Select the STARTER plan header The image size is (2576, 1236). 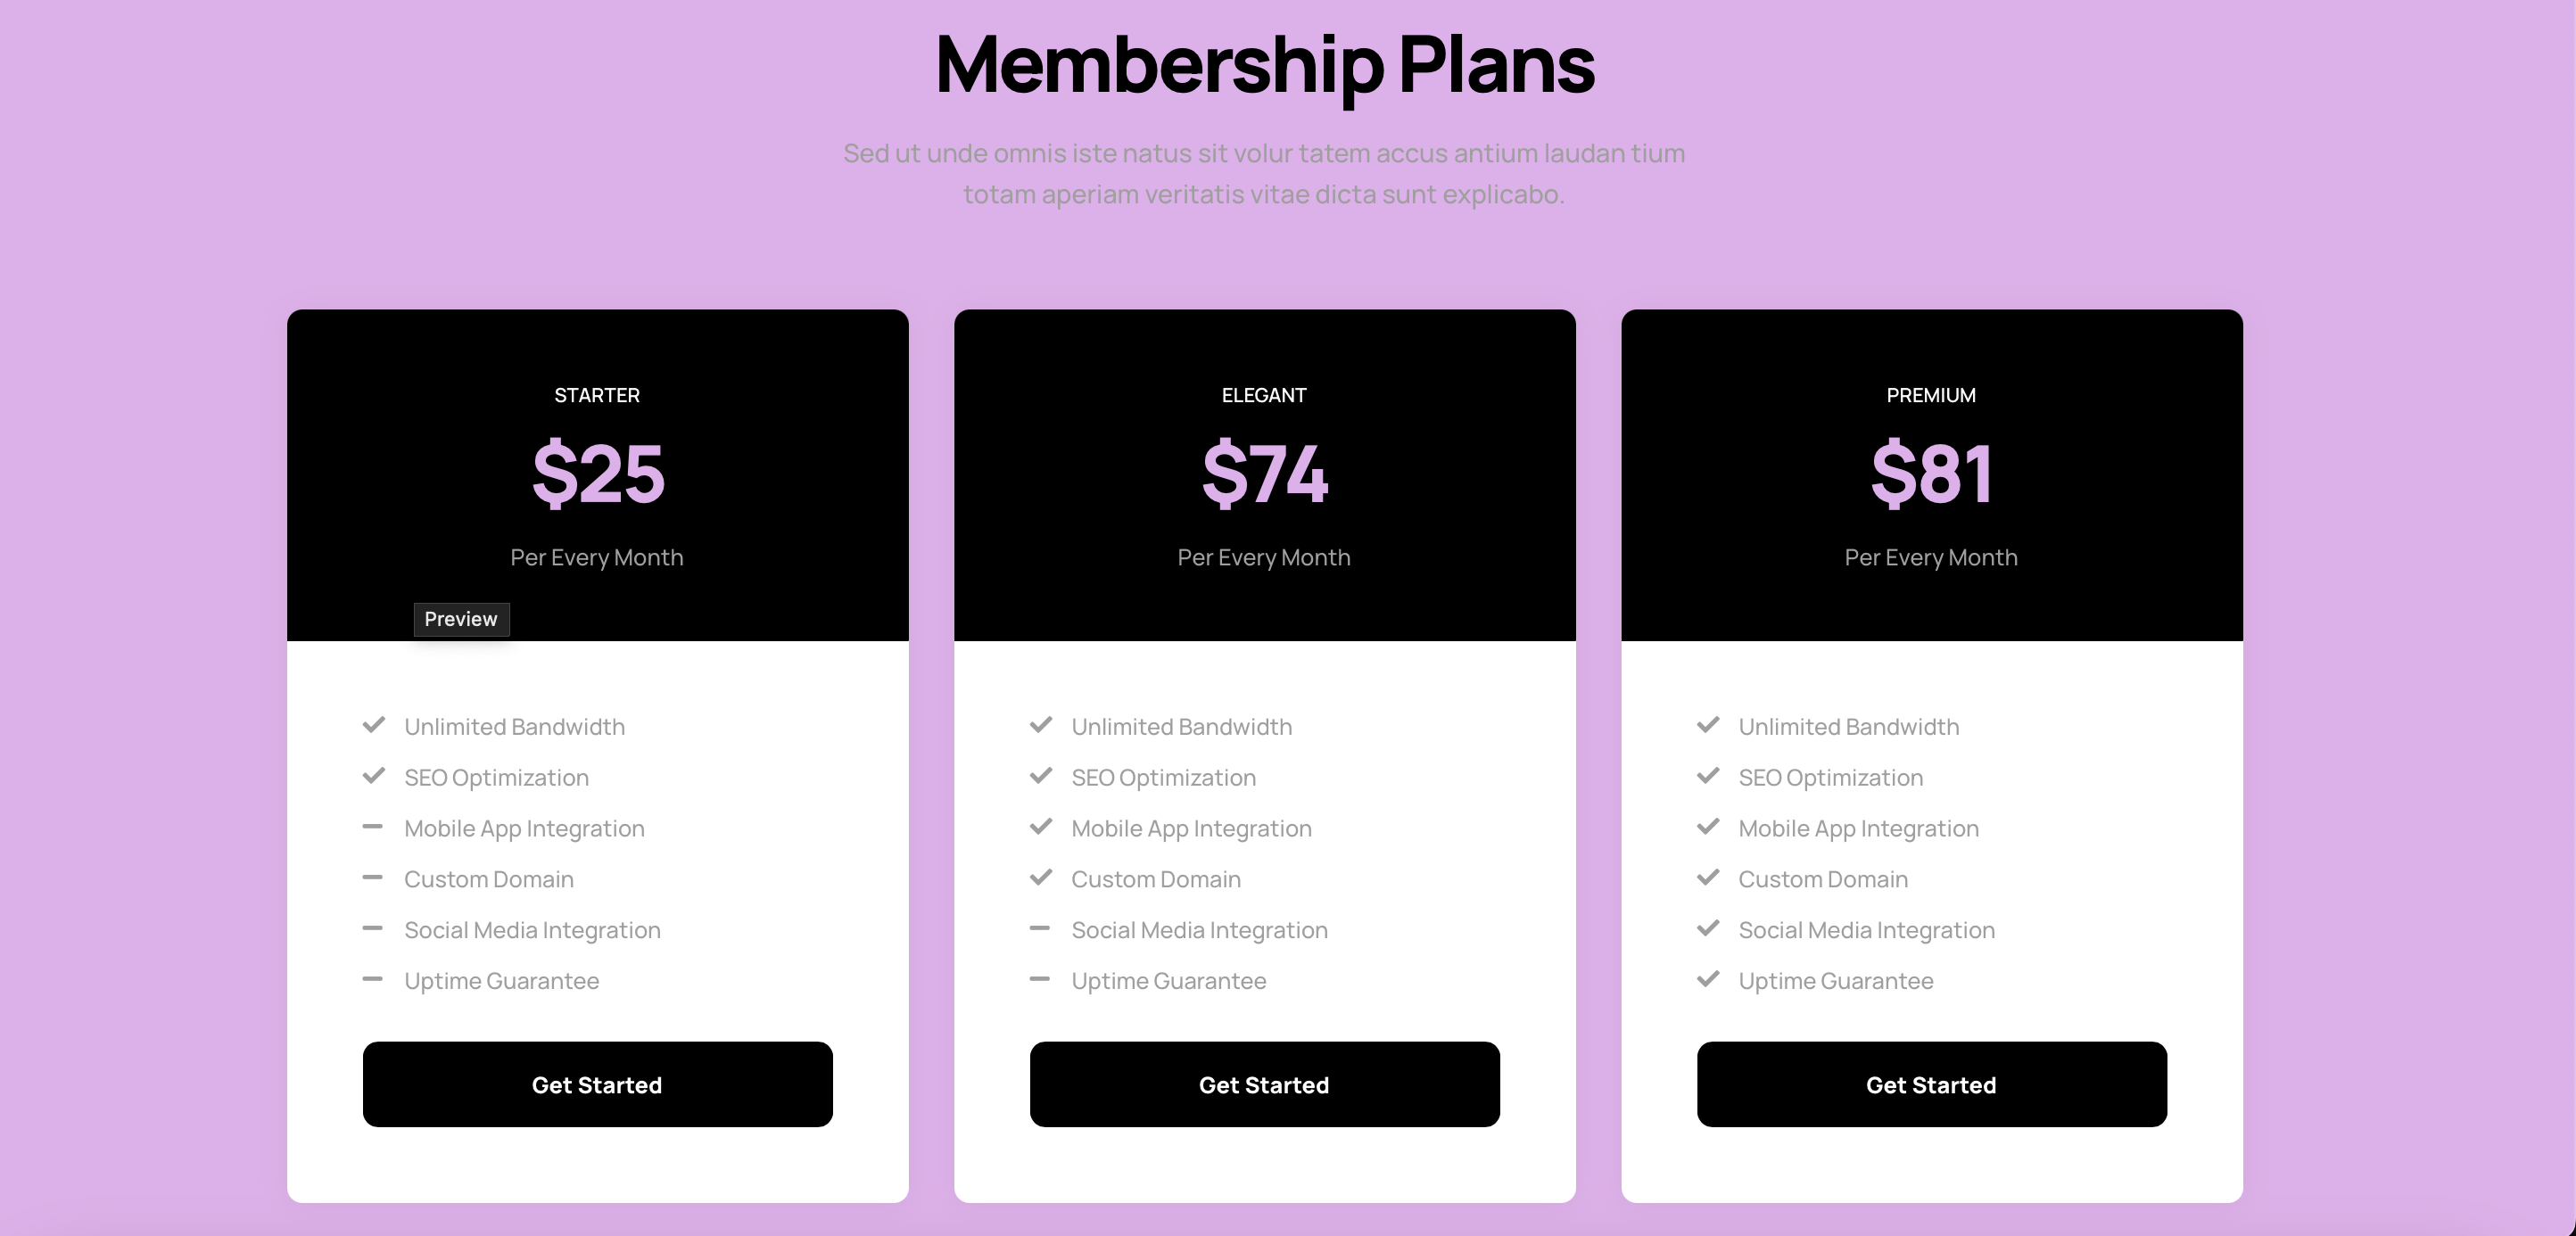tap(597, 395)
